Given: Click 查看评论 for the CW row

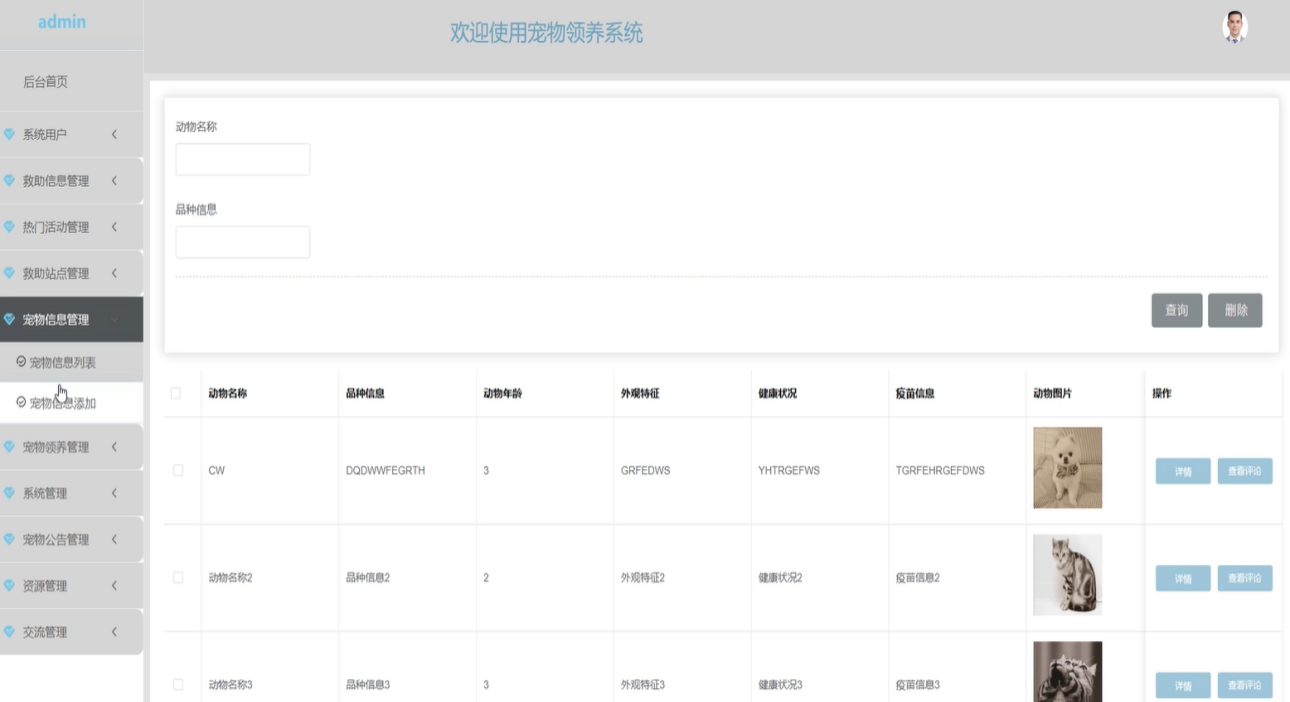Looking at the screenshot, I should (1245, 471).
